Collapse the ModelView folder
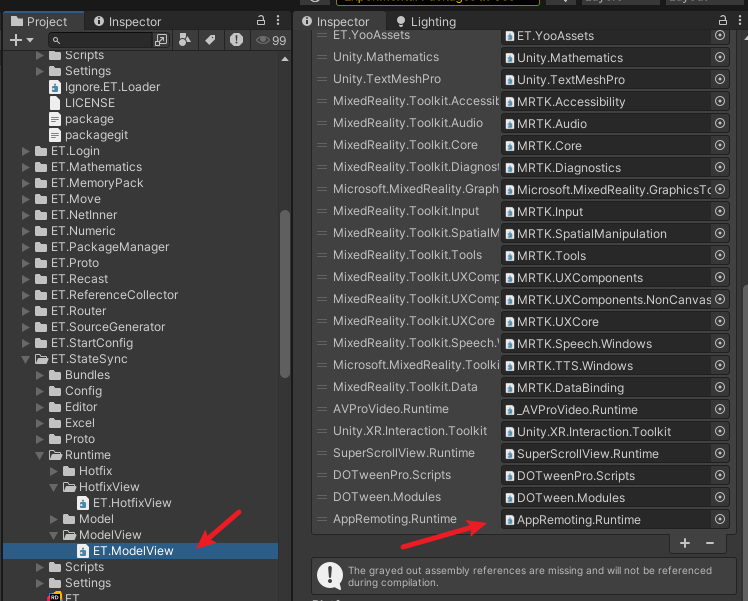 53,535
